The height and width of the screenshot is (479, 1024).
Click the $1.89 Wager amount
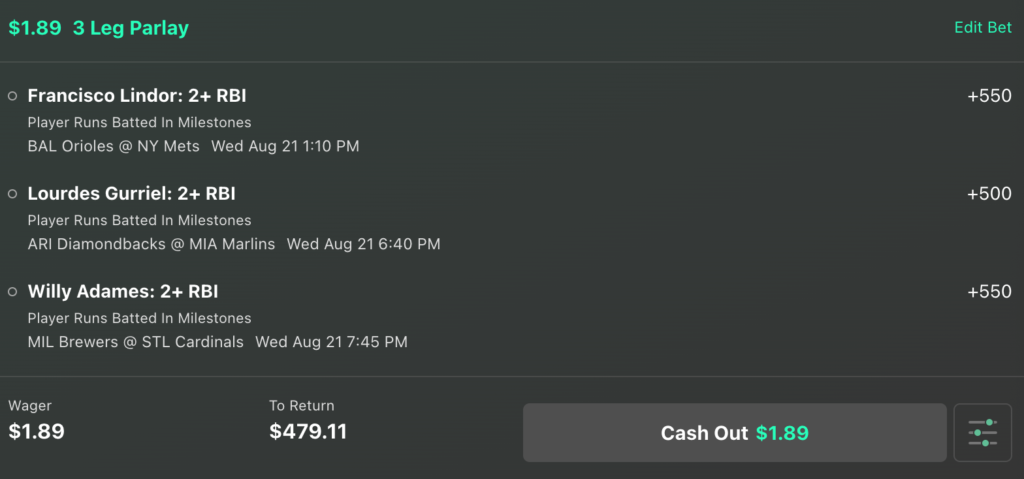point(37,431)
